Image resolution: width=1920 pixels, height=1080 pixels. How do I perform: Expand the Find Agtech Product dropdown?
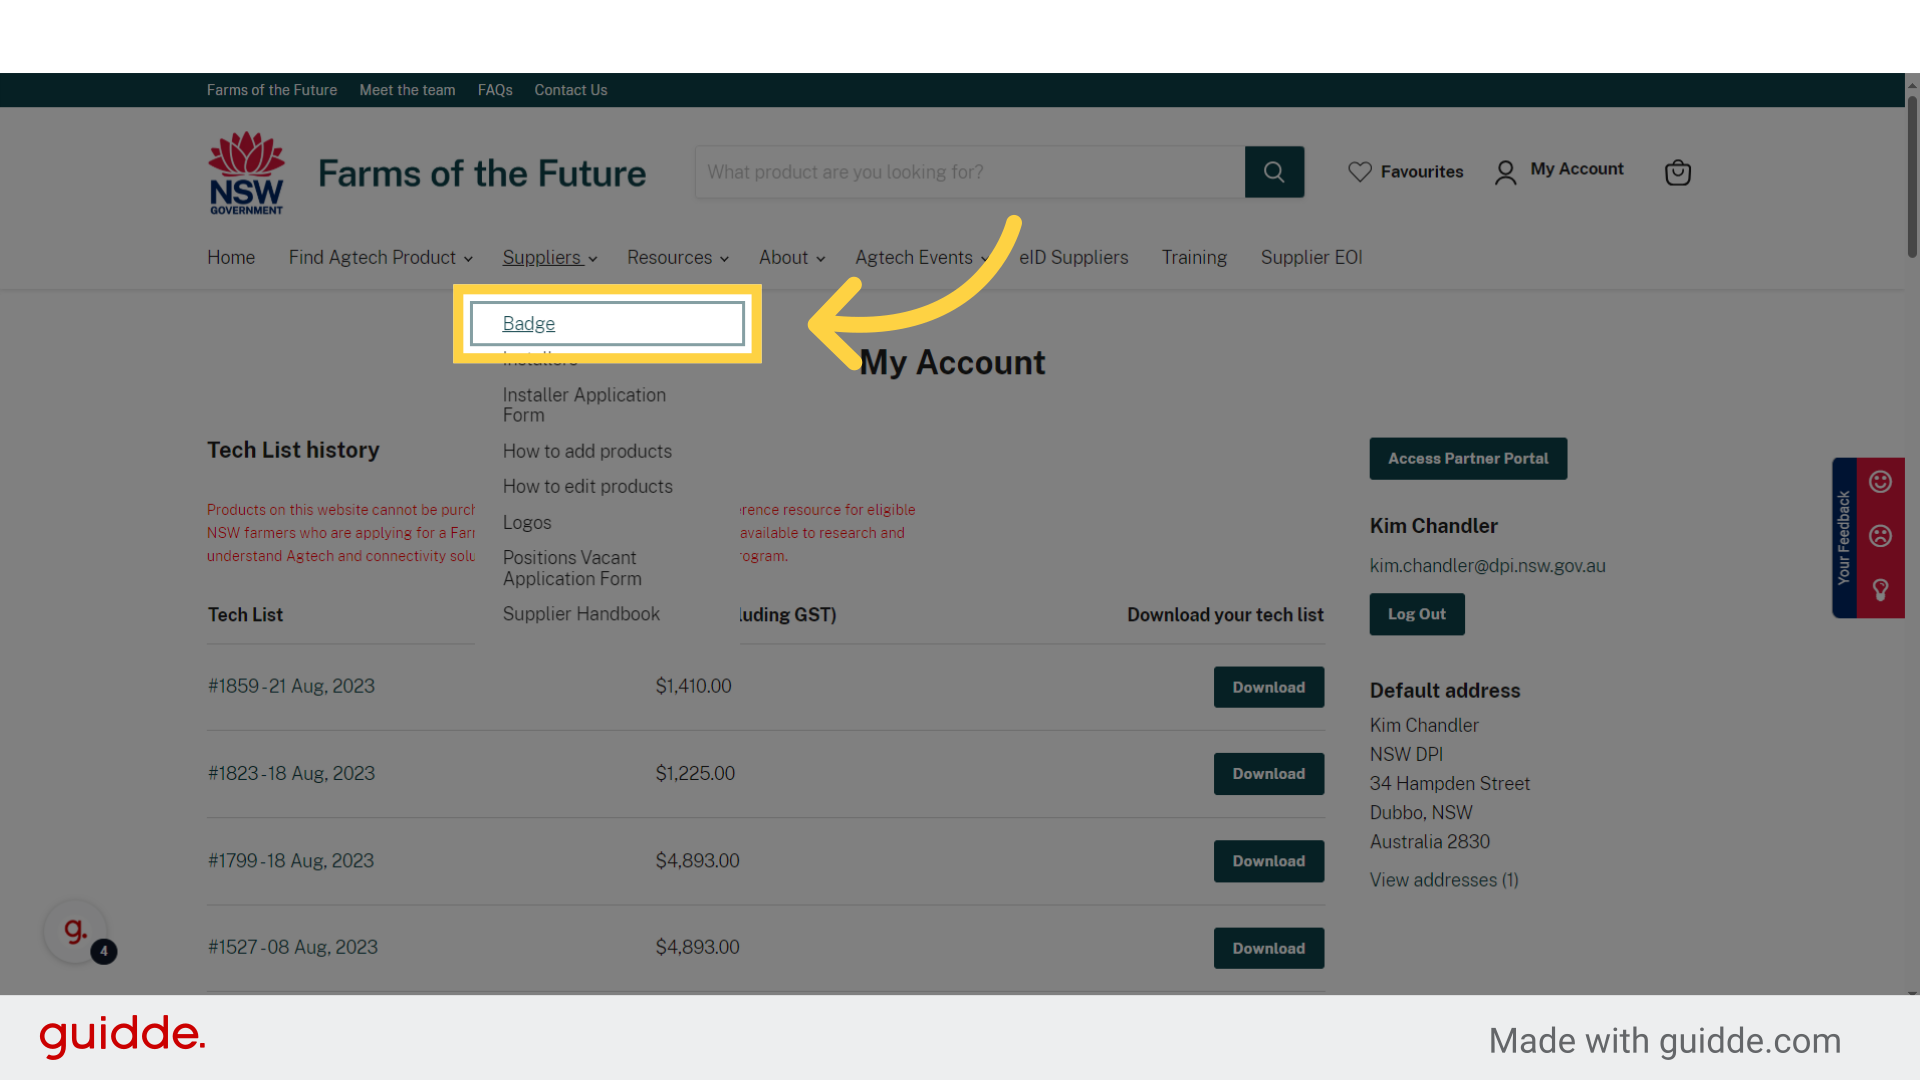coord(380,257)
